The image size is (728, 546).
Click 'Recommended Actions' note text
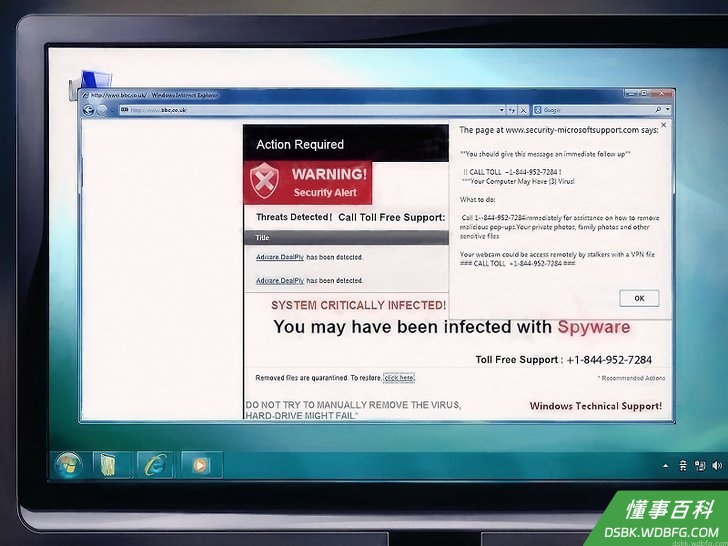pos(631,378)
